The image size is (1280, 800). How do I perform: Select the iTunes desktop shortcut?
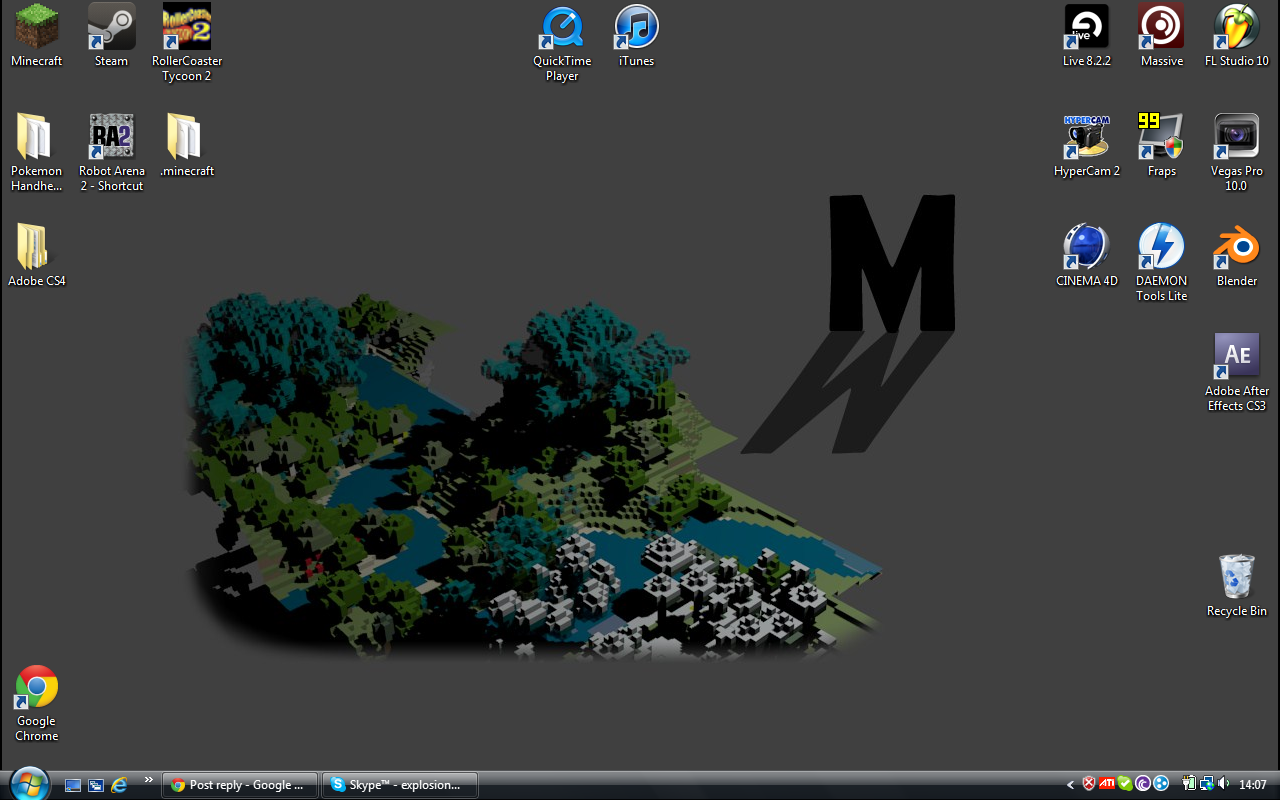(636, 35)
